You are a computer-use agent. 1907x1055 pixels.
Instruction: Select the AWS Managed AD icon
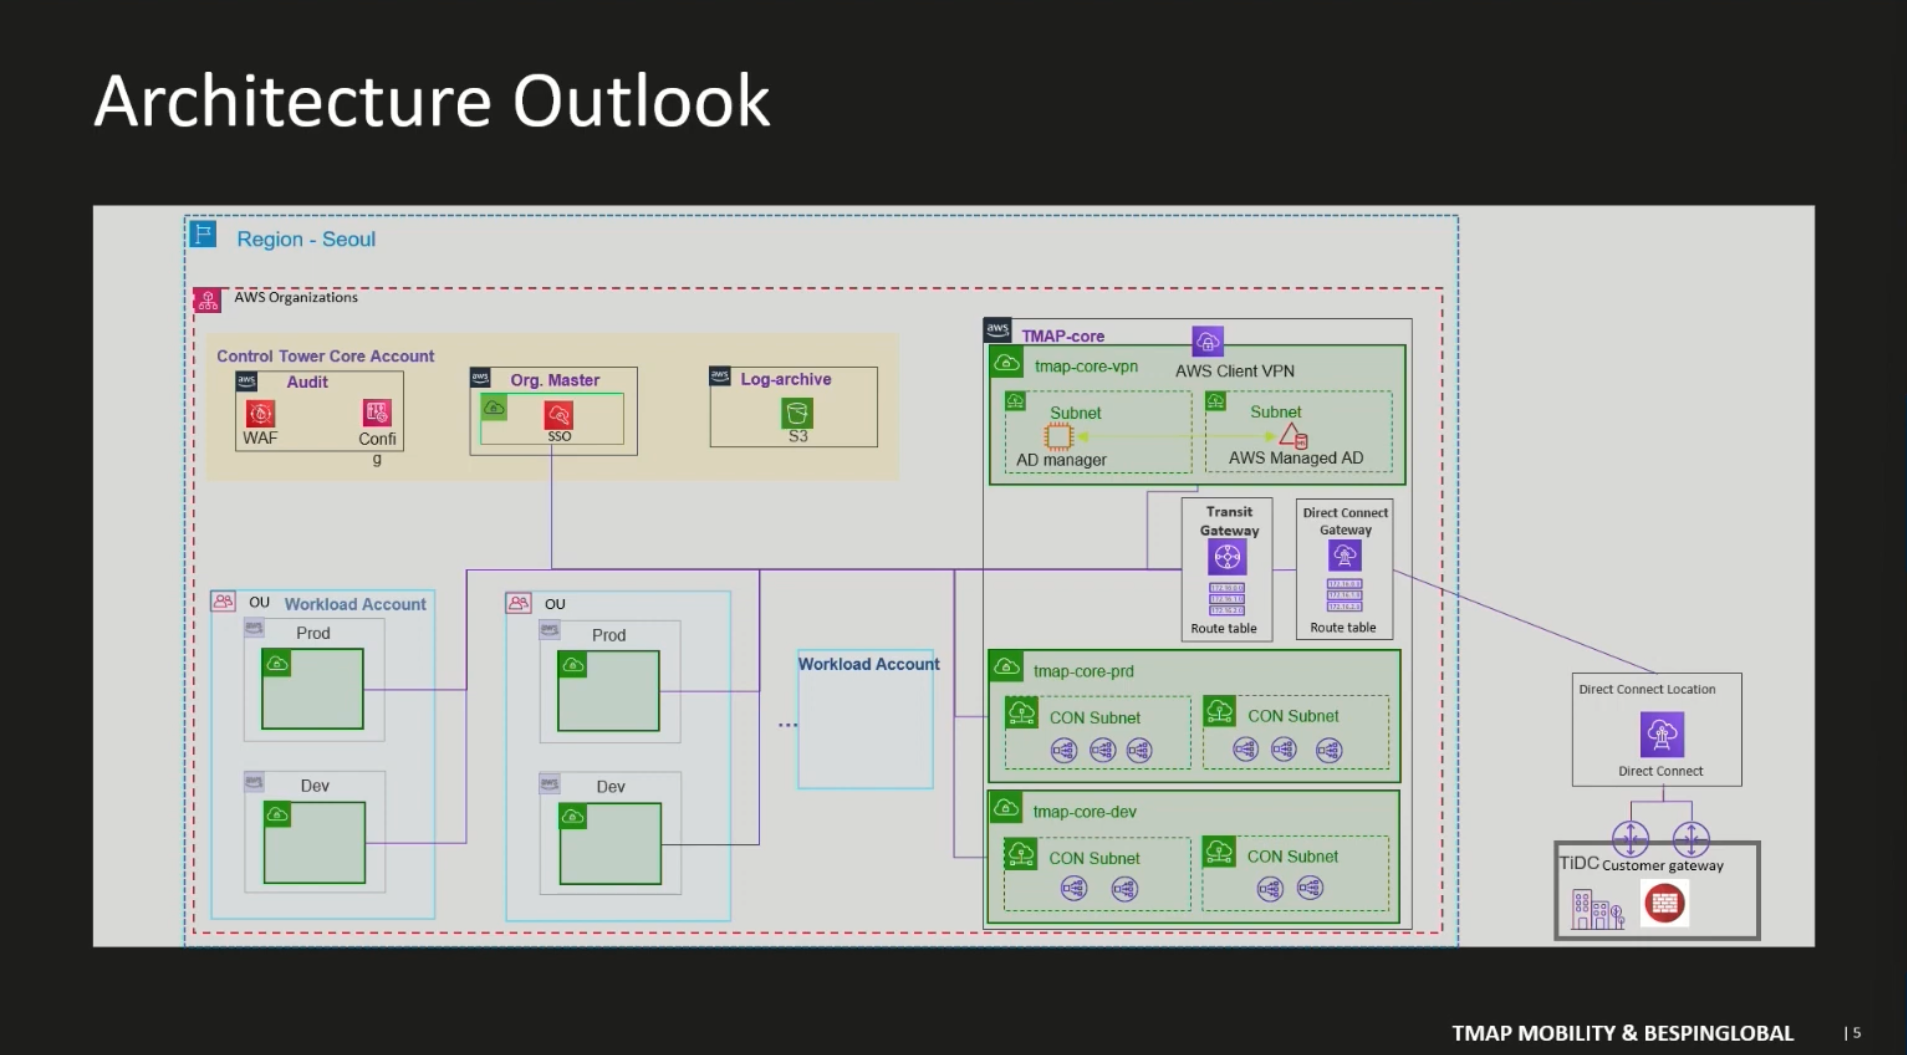pos(1293,435)
